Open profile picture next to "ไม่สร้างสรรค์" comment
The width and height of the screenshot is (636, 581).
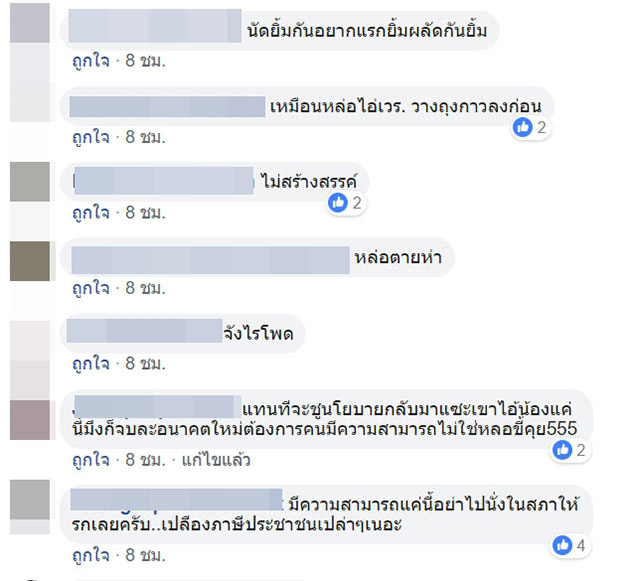pos(29,181)
